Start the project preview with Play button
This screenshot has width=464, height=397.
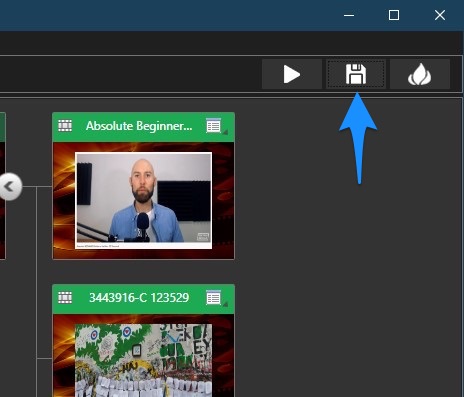(x=292, y=74)
